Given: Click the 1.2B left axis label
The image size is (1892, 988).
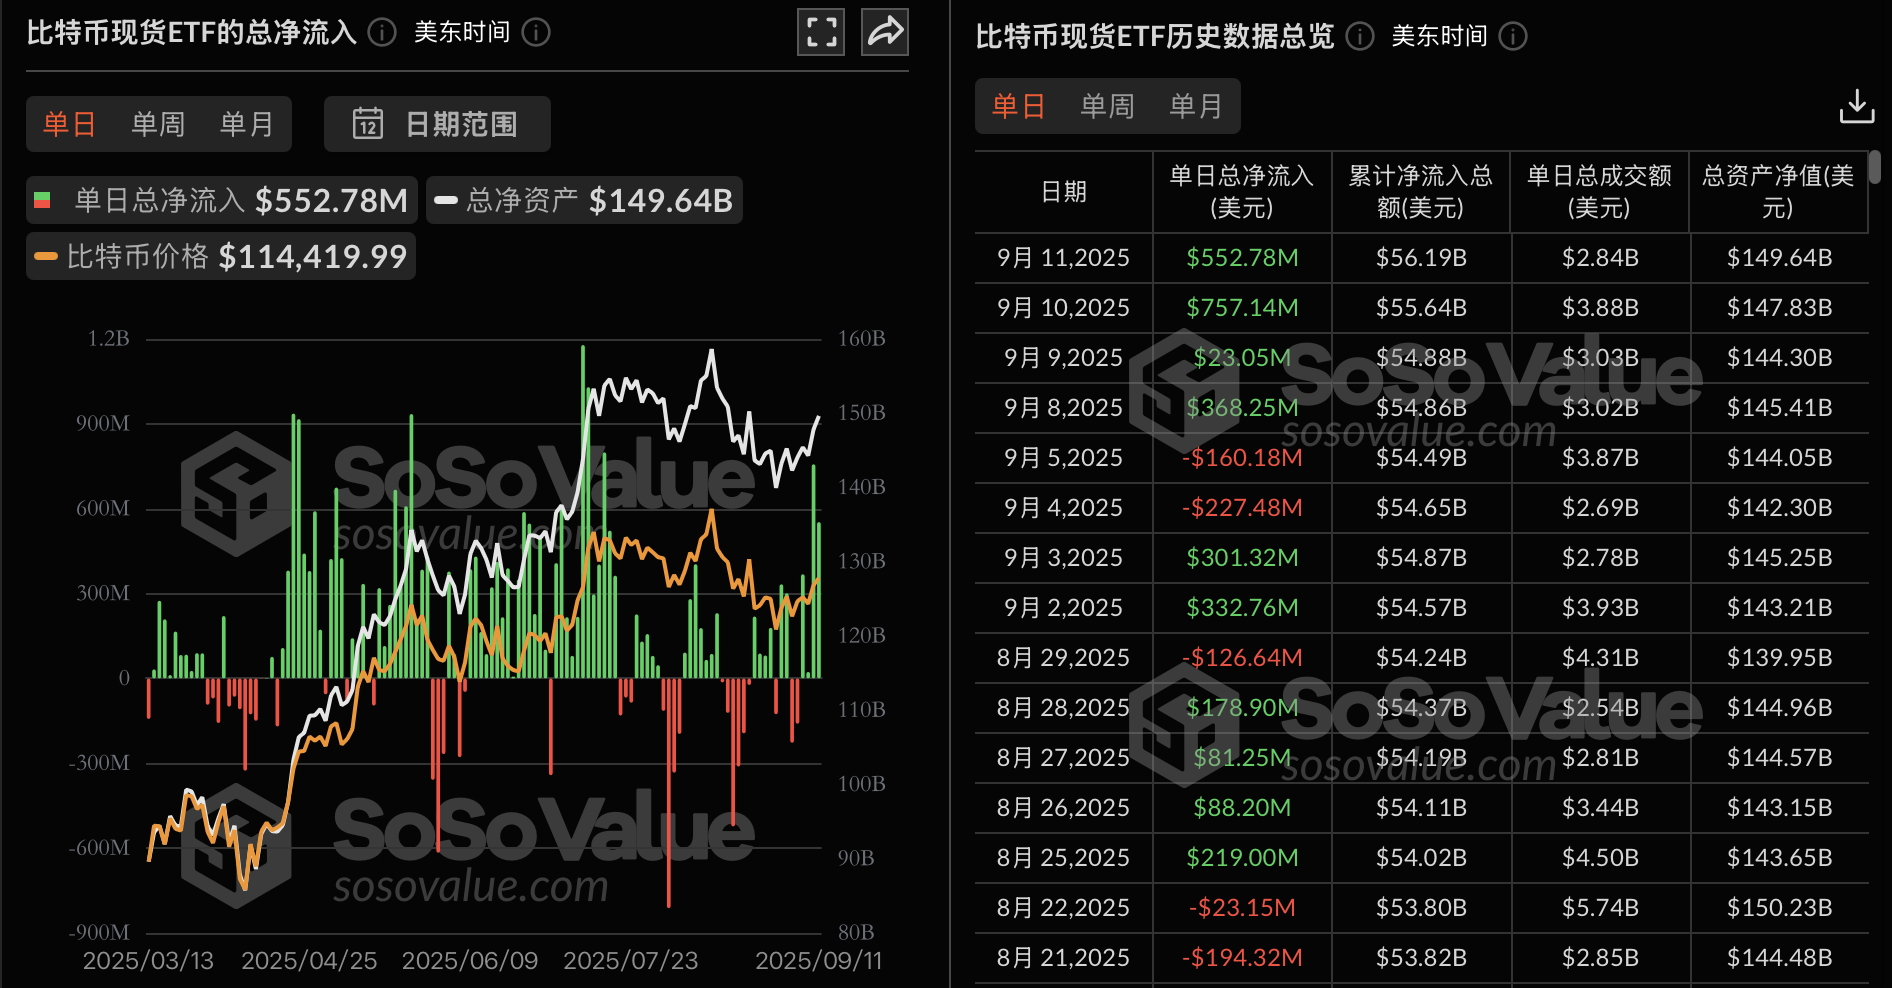Looking at the screenshot, I should 109,339.
